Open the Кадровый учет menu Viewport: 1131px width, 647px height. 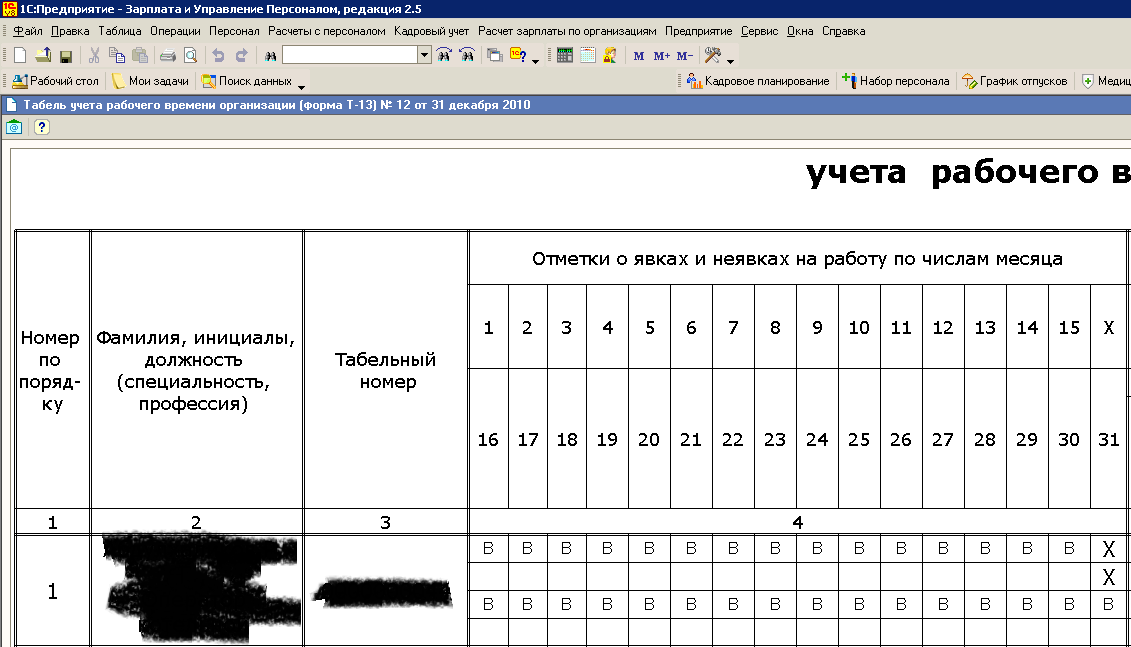click(x=431, y=31)
